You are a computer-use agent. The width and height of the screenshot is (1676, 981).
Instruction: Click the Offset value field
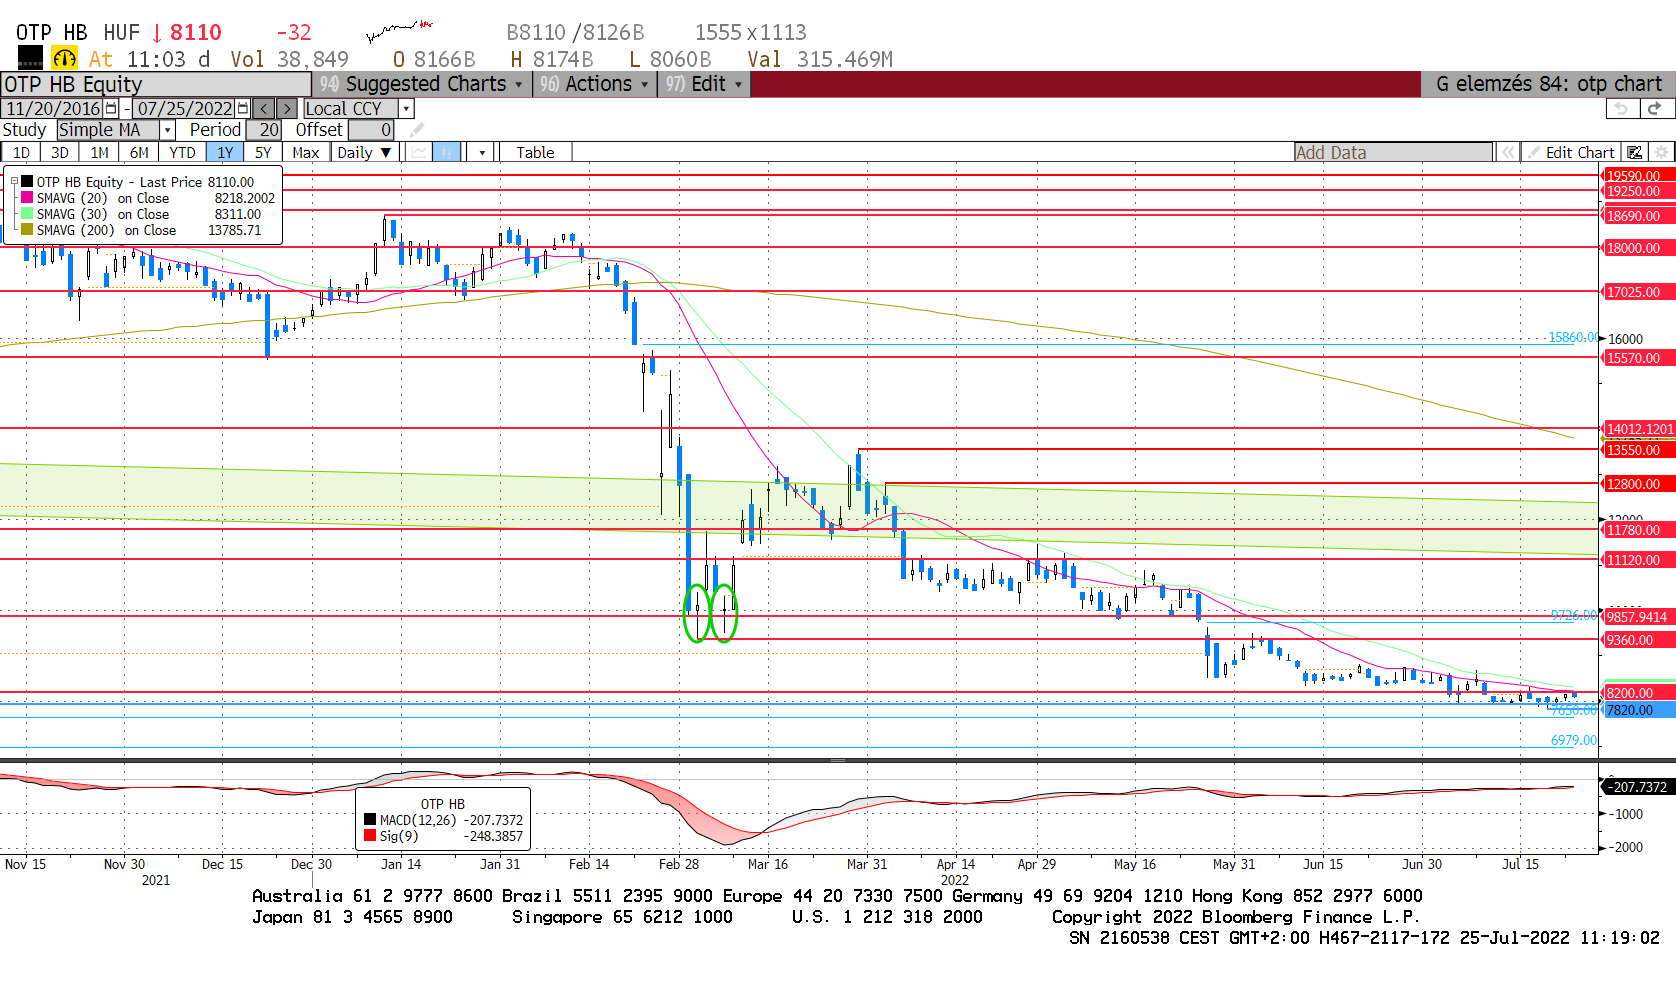click(x=371, y=130)
